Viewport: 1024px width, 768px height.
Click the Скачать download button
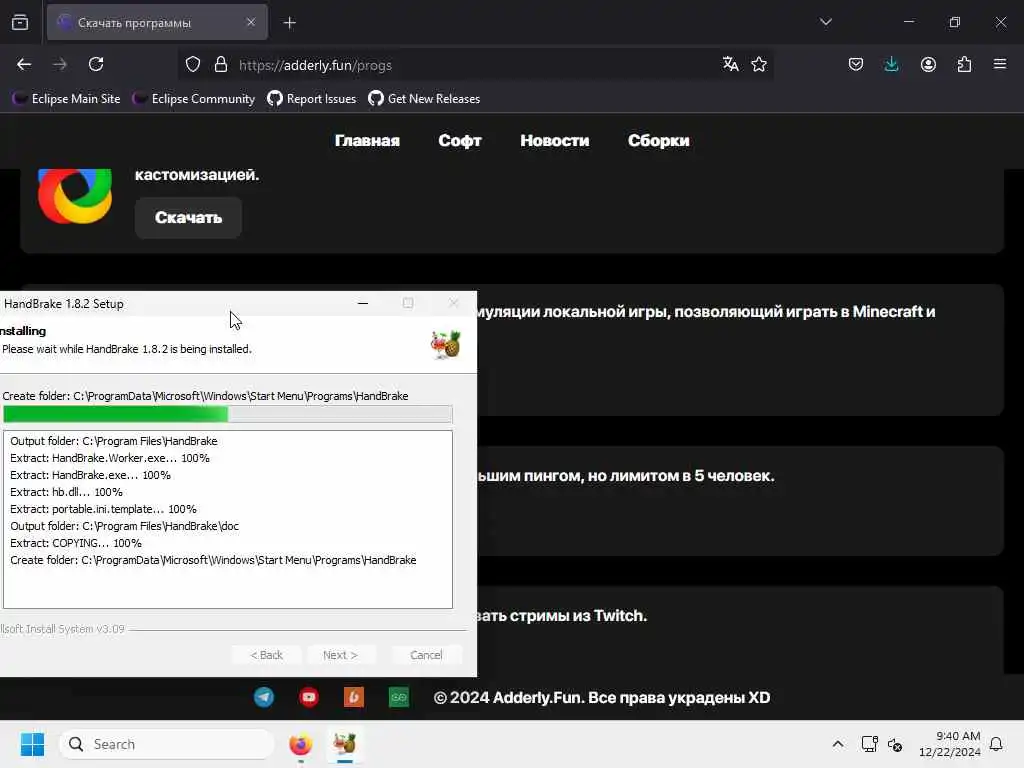[188, 217]
